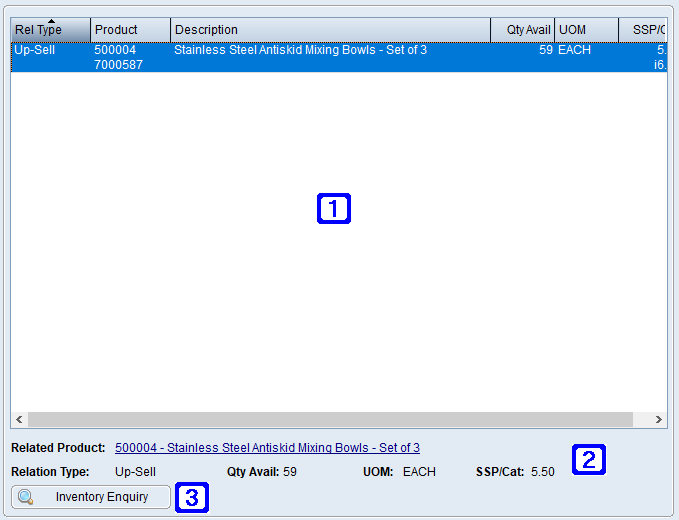Image resolution: width=679 pixels, height=520 pixels.
Task: Click the Qty Avail value 59 below the grid
Action: (290, 472)
